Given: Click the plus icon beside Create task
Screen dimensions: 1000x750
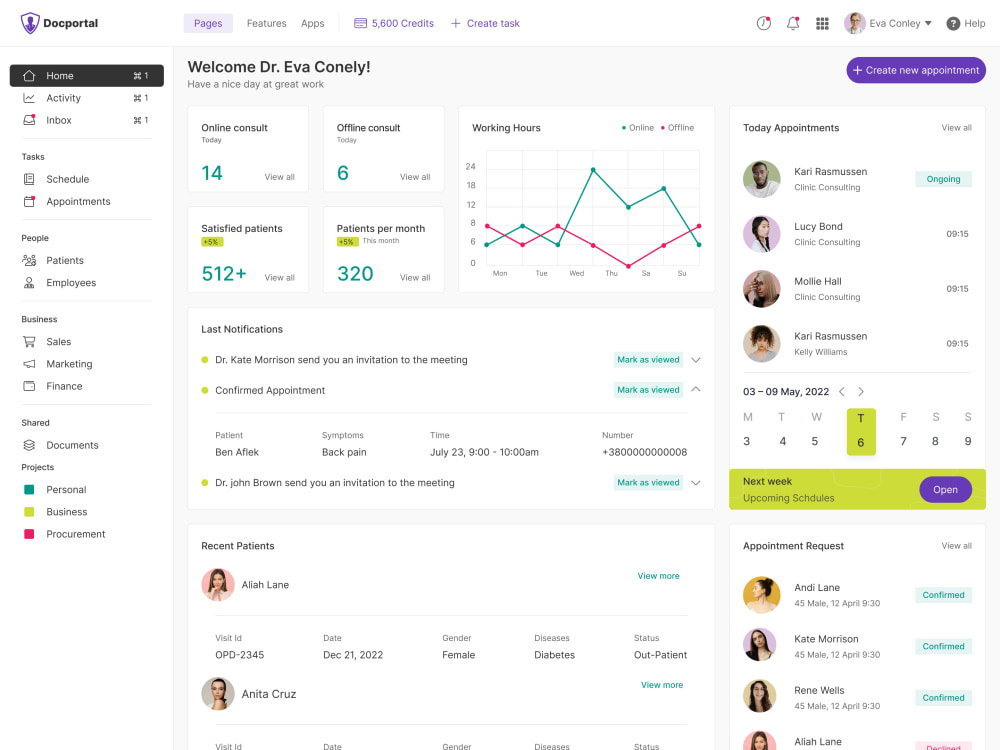Looking at the screenshot, I should click(x=455, y=24).
